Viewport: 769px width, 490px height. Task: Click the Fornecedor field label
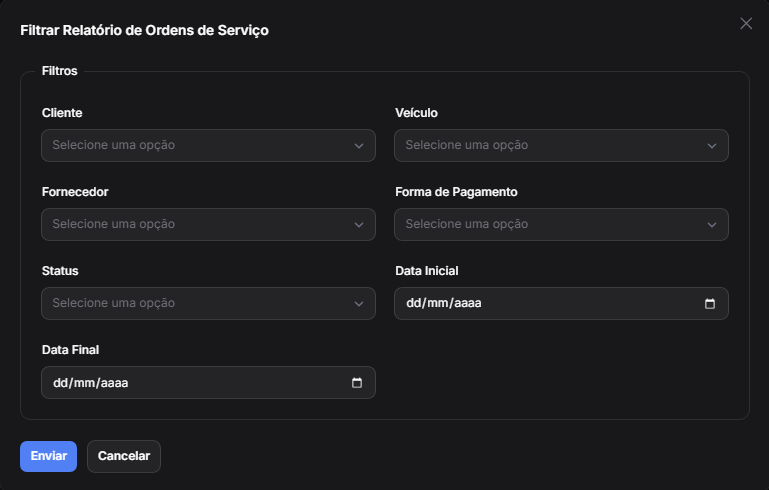point(75,192)
